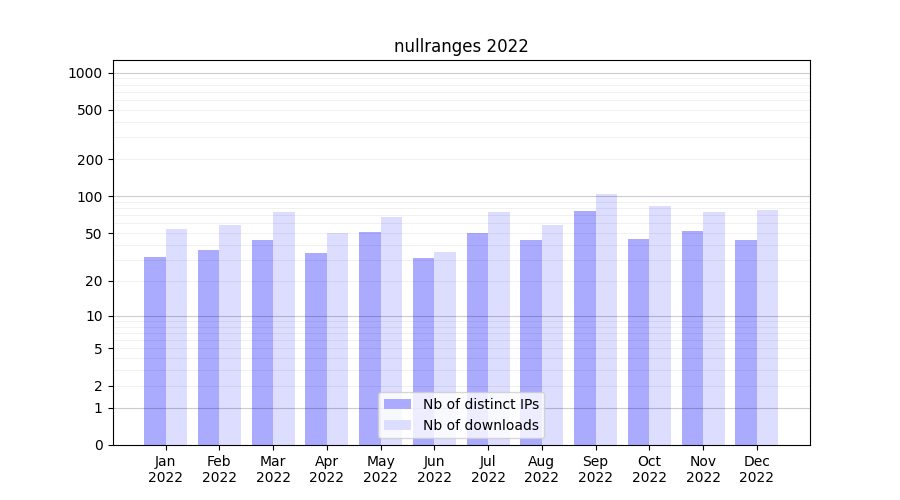900x500 pixels.
Task: Pick the Mar 2022 downloads bar
Action: tap(284, 328)
